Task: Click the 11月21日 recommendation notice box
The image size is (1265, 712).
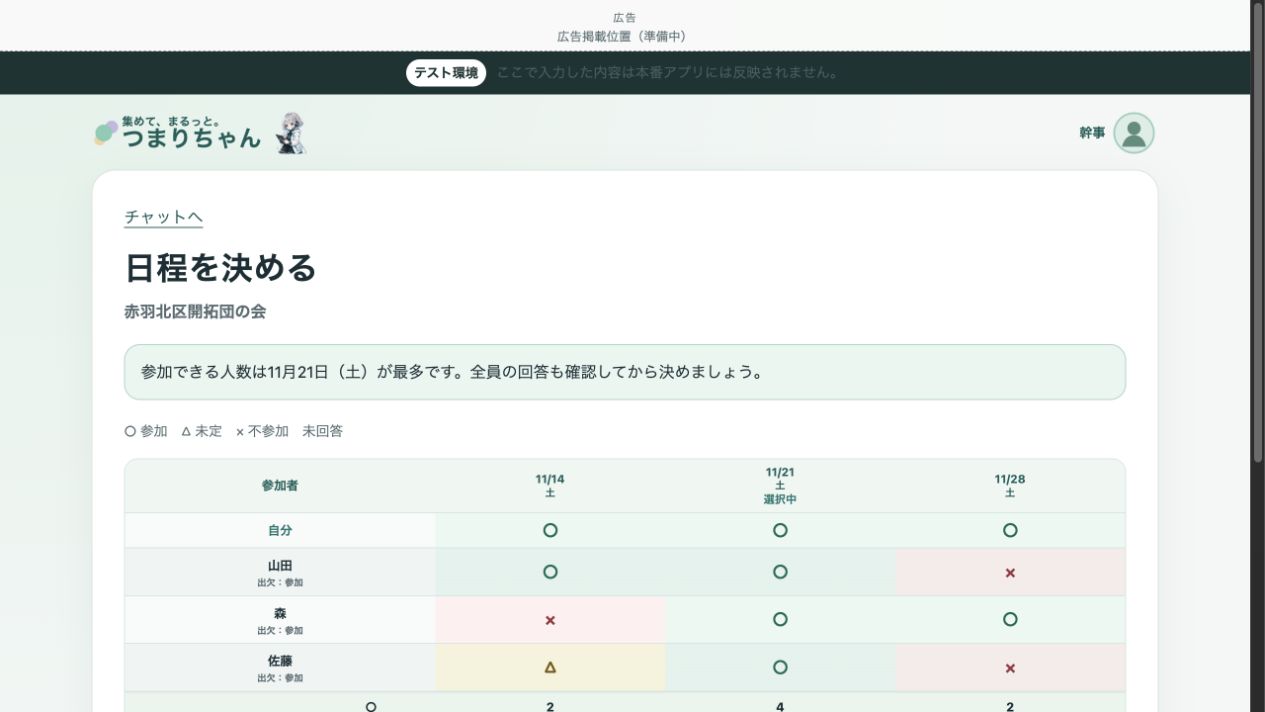Action: pyautogui.click(x=625, y=372)
